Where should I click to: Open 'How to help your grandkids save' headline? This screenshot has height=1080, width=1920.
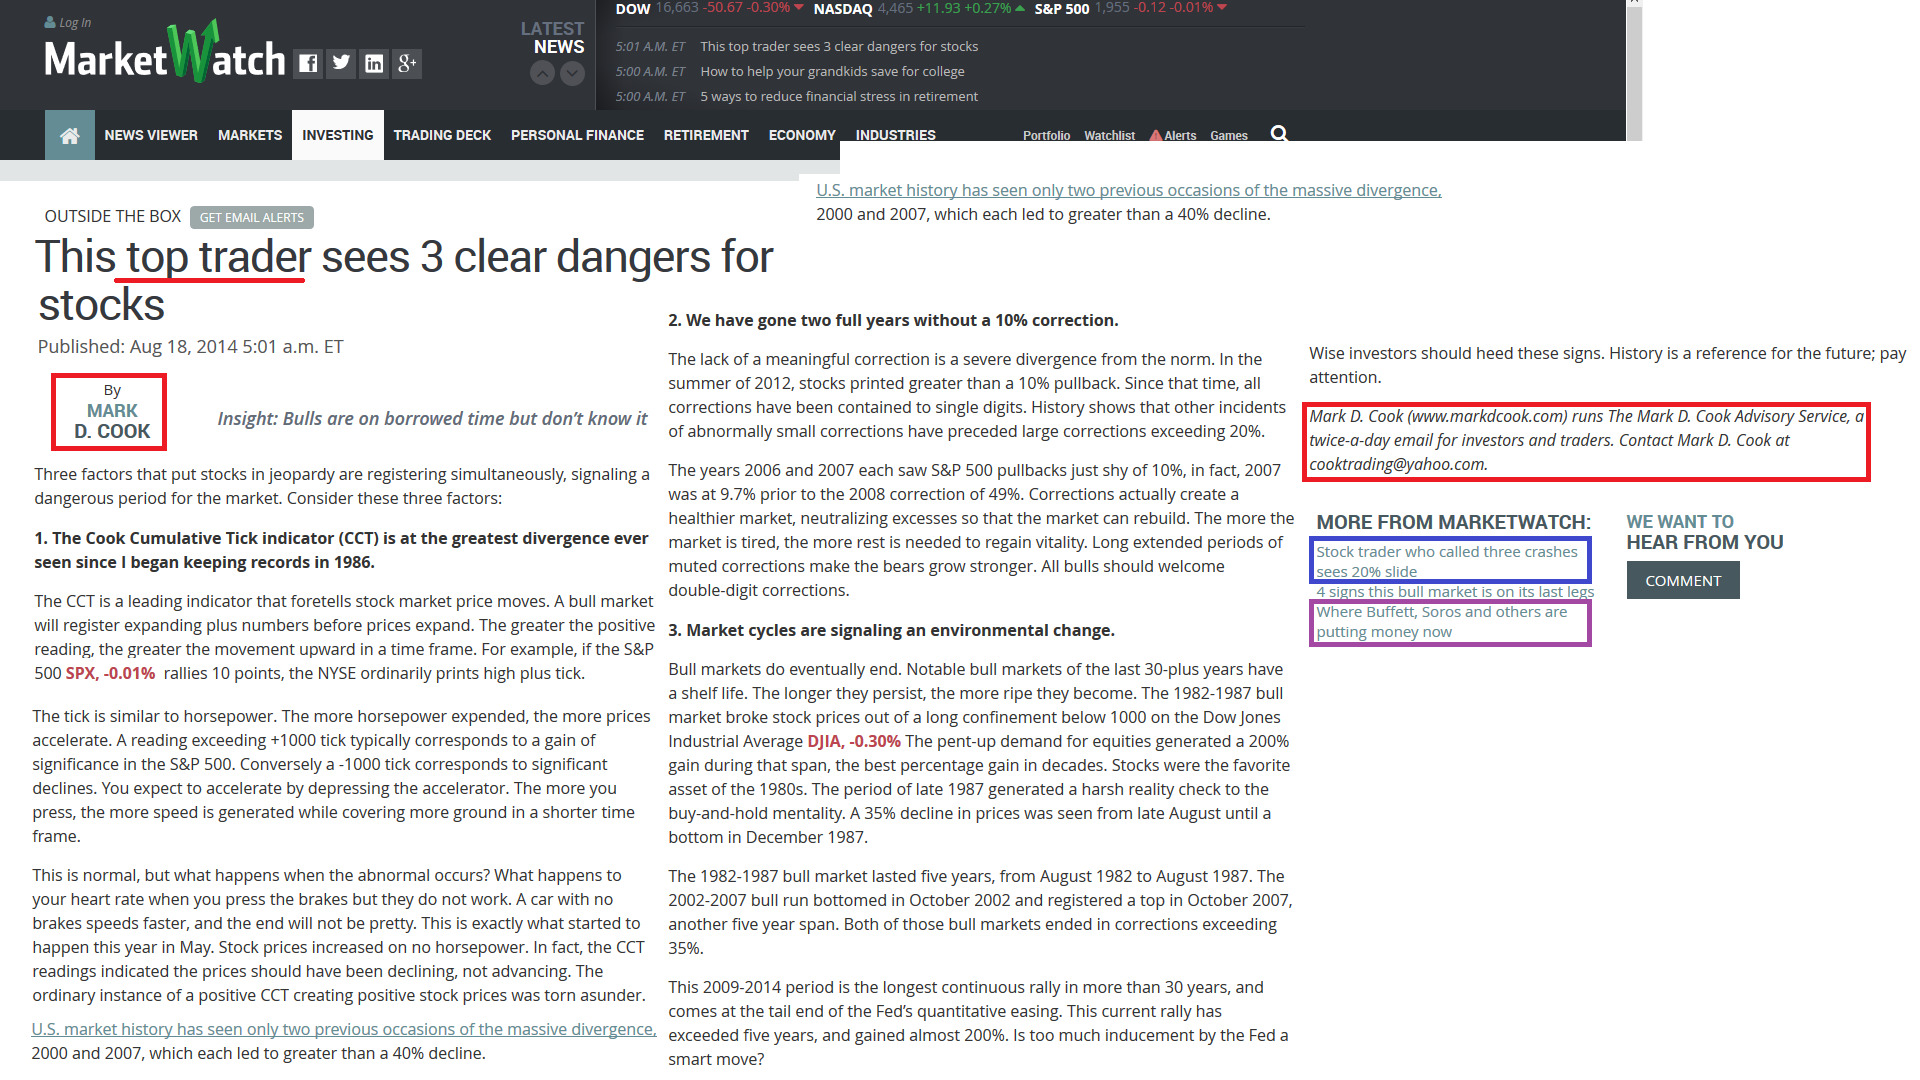click(832, 71)
